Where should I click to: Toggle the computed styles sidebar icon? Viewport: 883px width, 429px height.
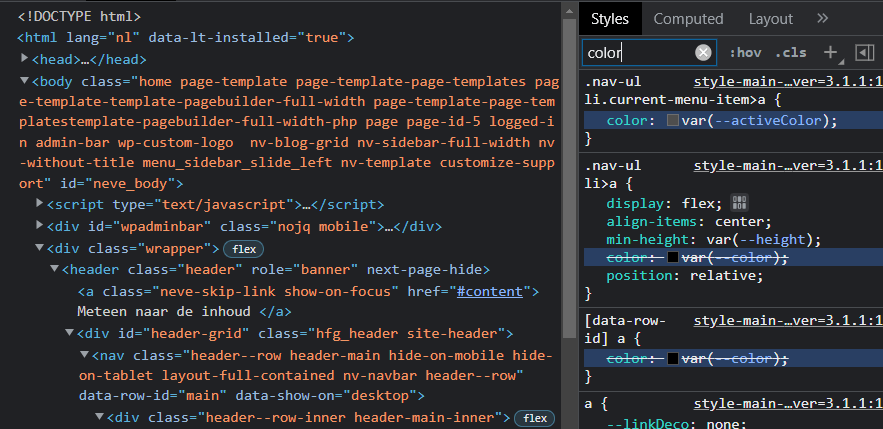click(864, 52)
